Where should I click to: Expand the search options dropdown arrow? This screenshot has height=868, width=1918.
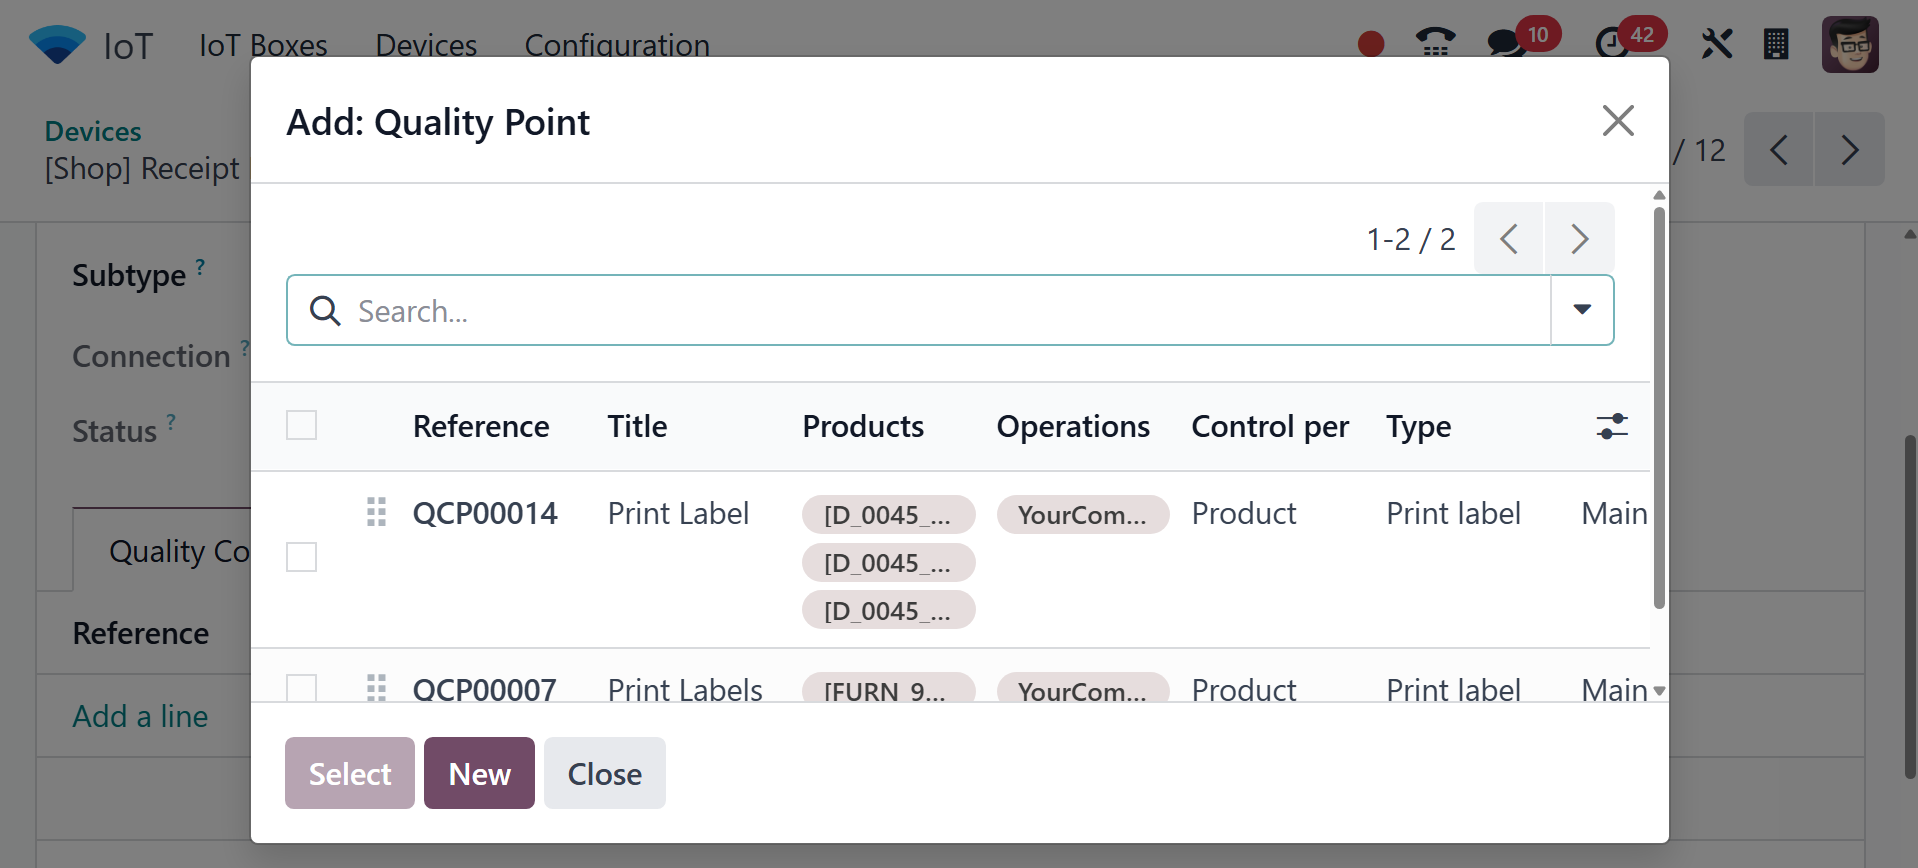[1582, 310]
